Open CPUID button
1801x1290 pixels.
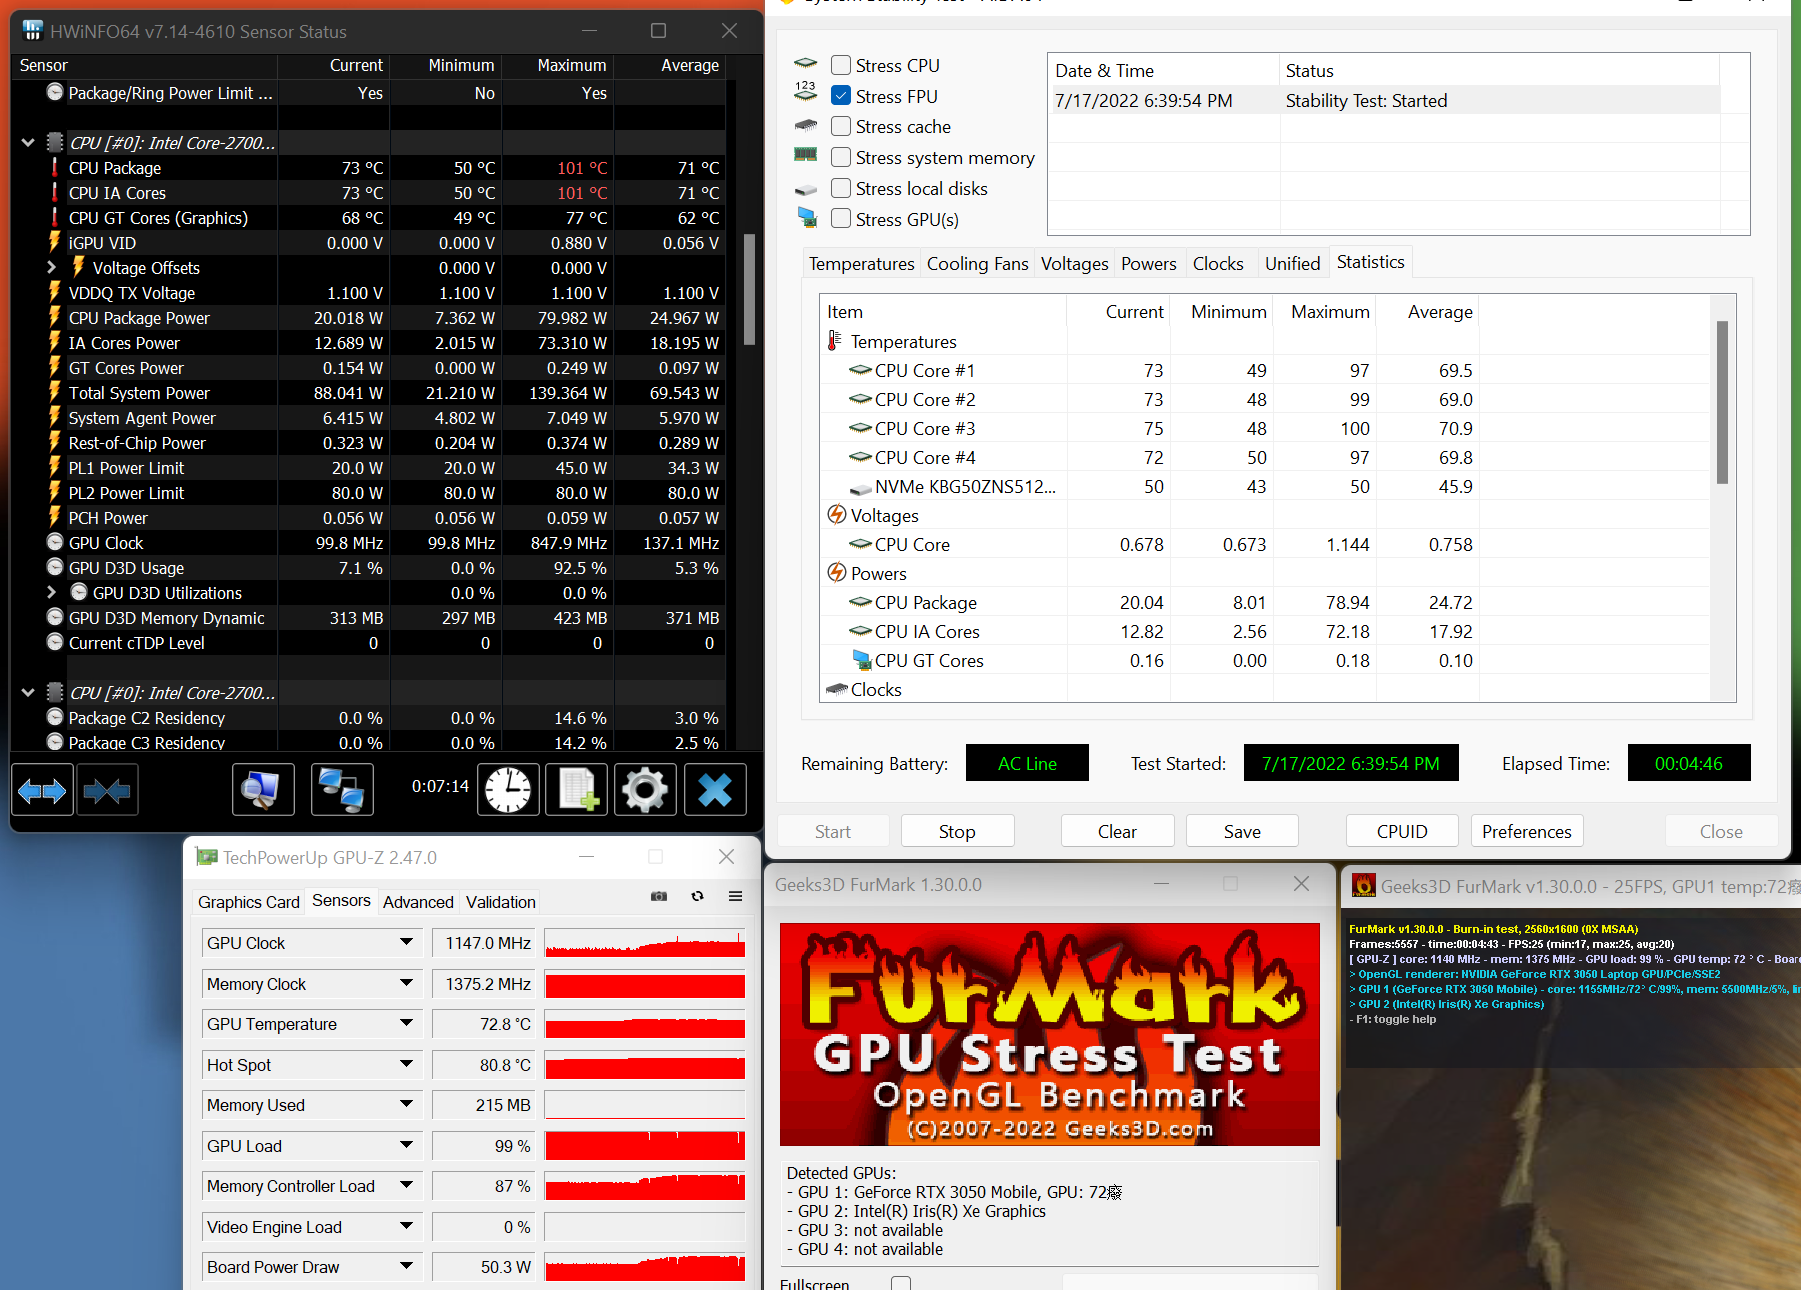click(x=1402, y=831)
